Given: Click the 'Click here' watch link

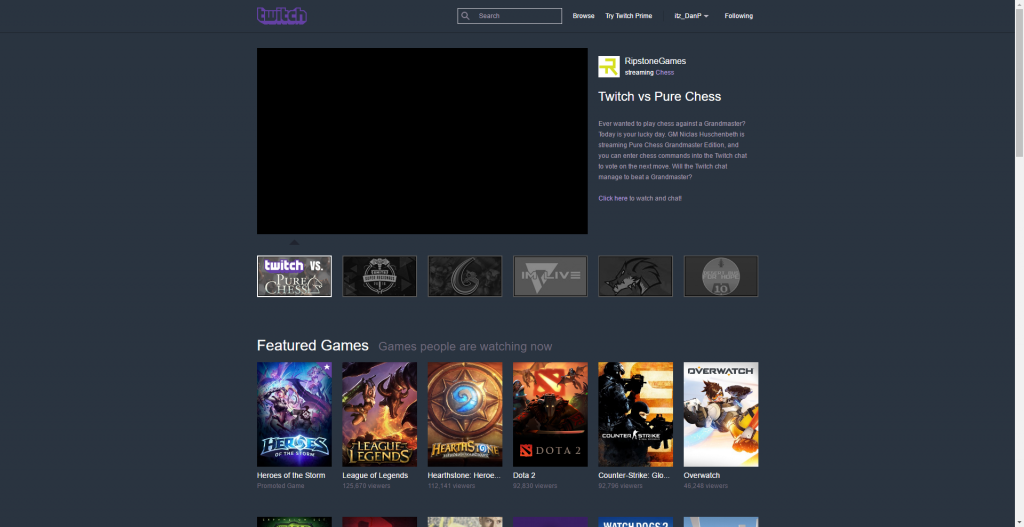Looking at the screenshot, I should point(613,198).
